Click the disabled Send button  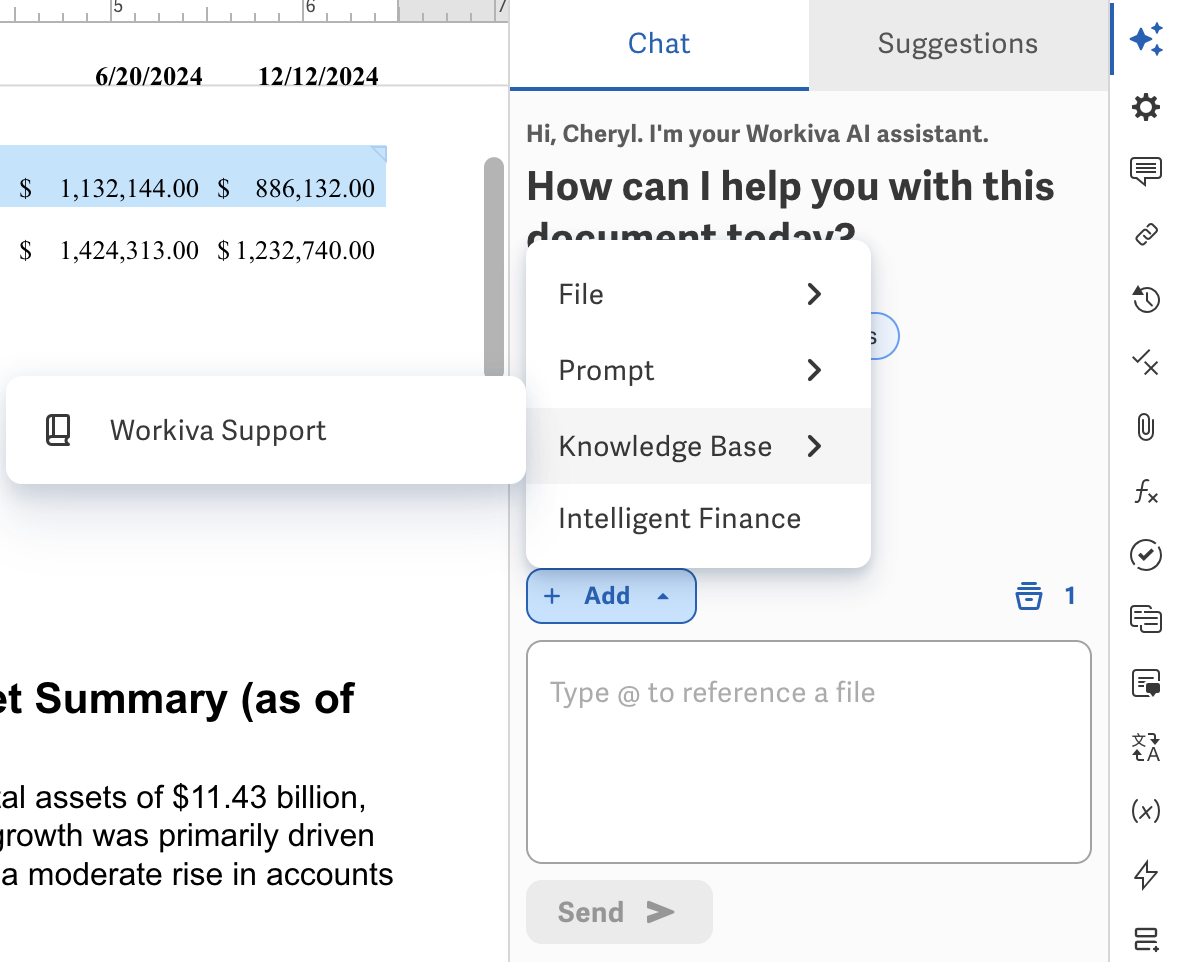(x=619, y=912)
